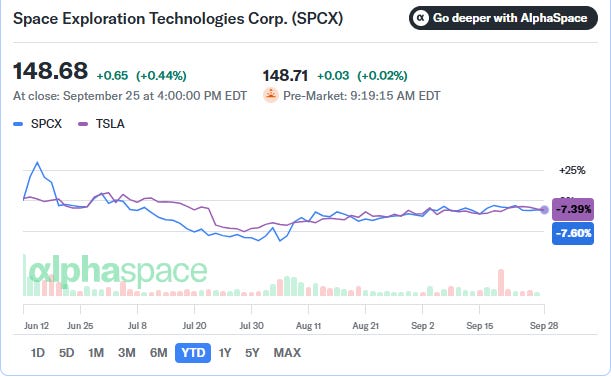This screenshot has height=377, width=611.
Task: Select the 1Y time range
Action: [x=225, y=353]
